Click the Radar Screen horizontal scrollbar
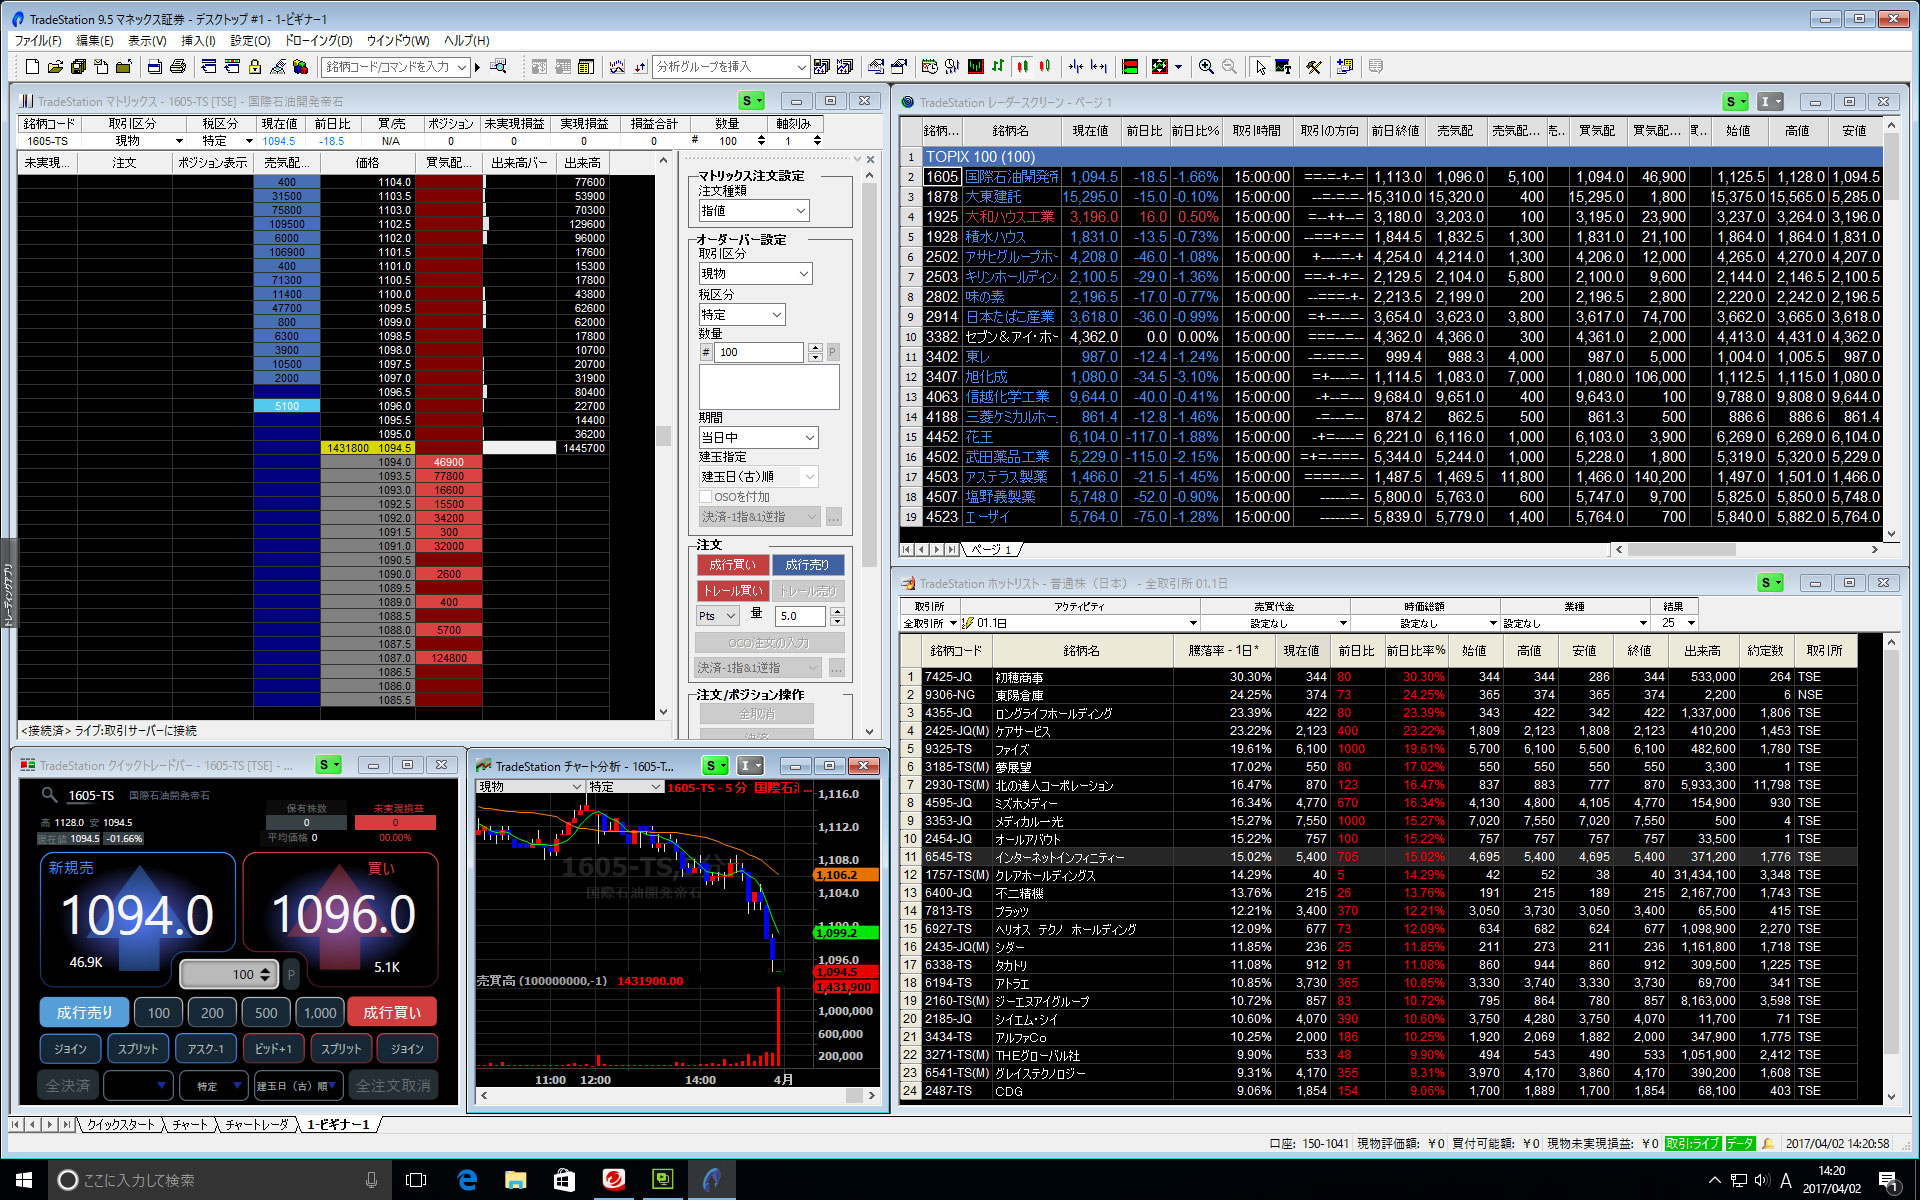 point(1747,549)
